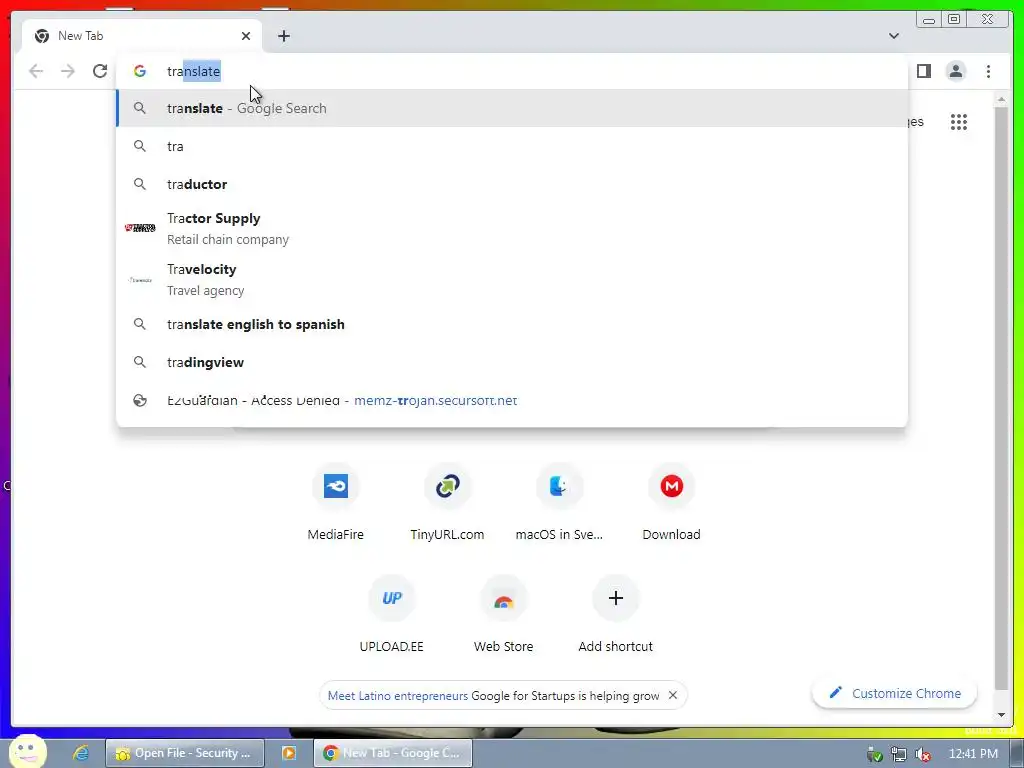1024x768 pixels.
Task: Choose the Tractor Supply suggestion
Action: [512, 229]
